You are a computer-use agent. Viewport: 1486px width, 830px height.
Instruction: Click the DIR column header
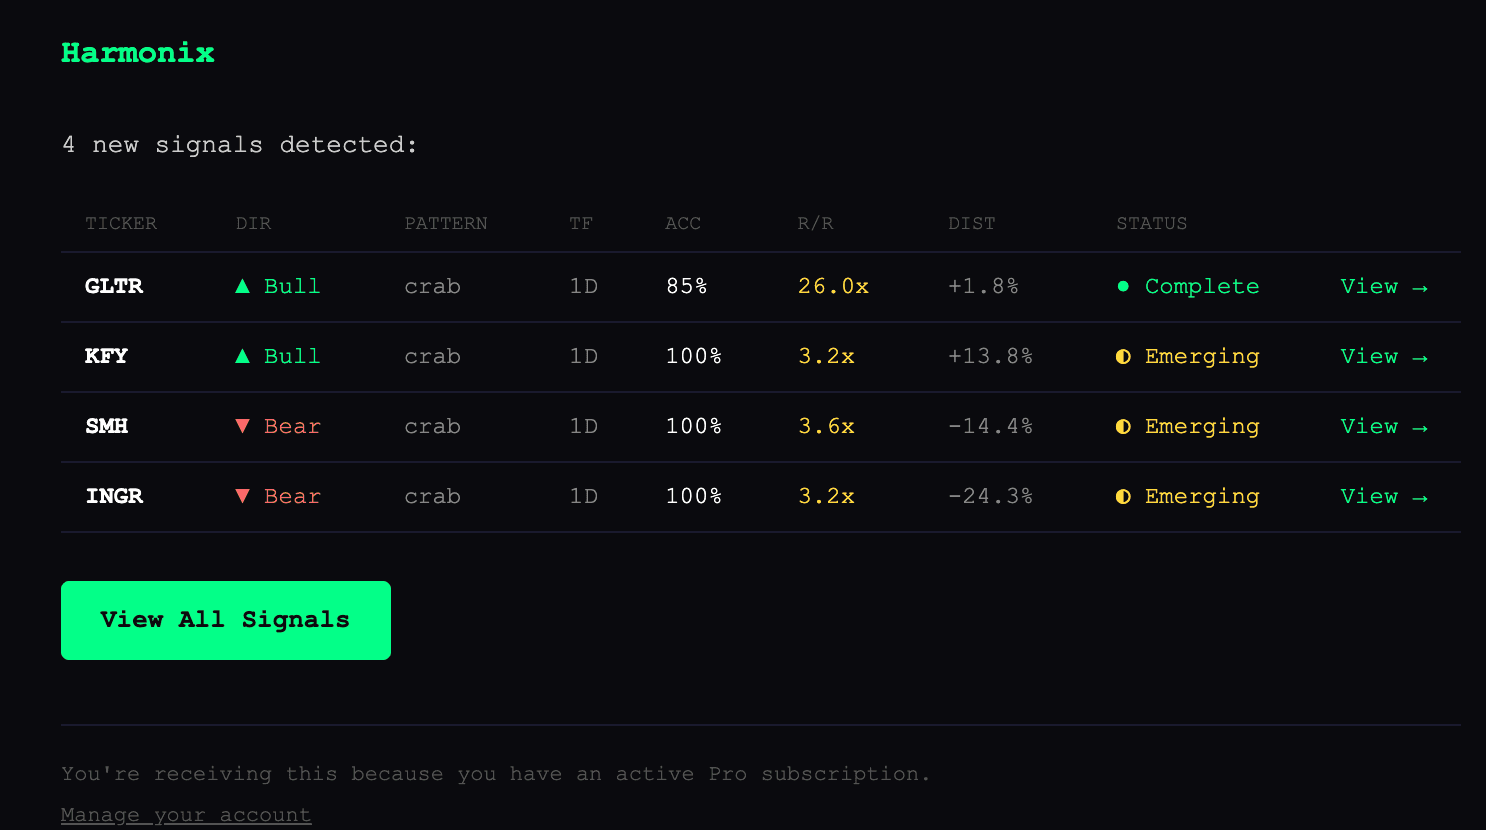tap(253, 223)
